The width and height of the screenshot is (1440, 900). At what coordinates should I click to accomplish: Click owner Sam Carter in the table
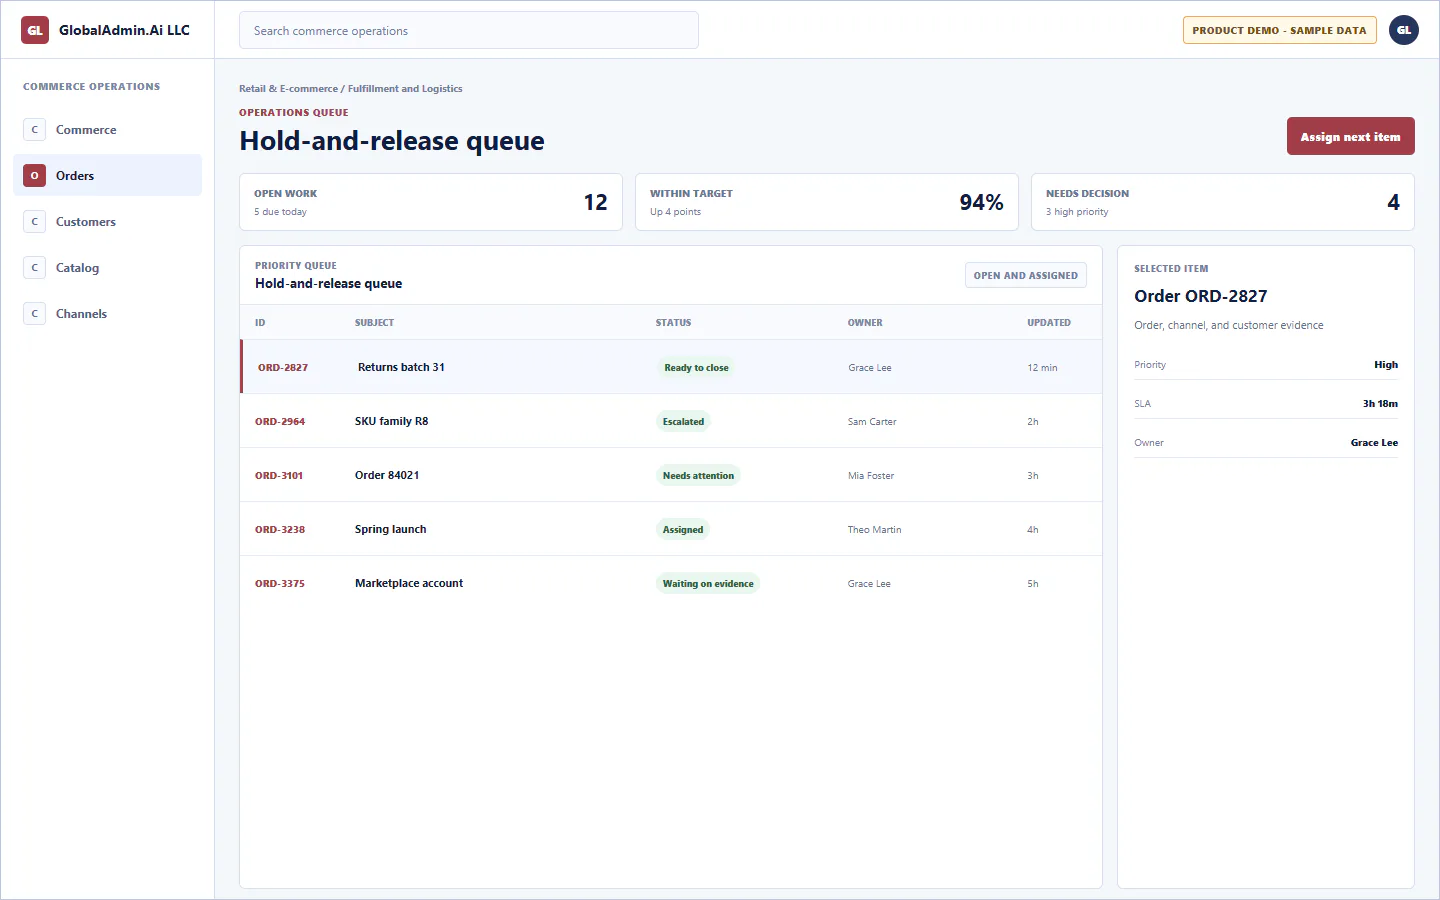872,422
